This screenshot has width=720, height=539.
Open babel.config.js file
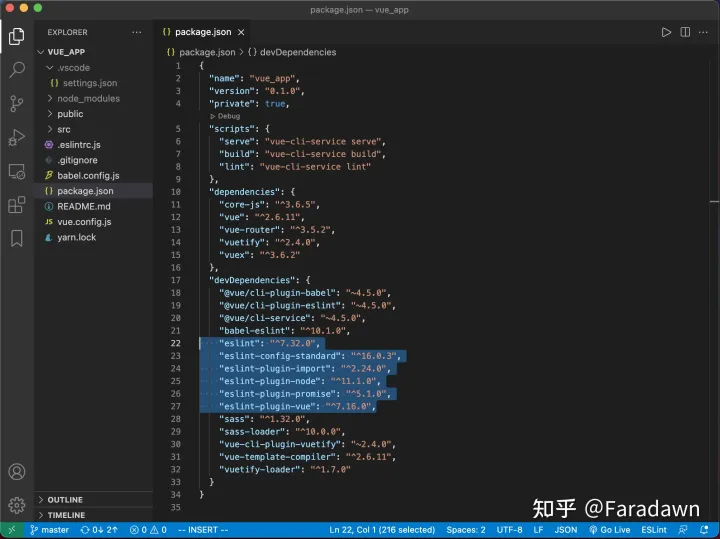[x=83, y=175]
